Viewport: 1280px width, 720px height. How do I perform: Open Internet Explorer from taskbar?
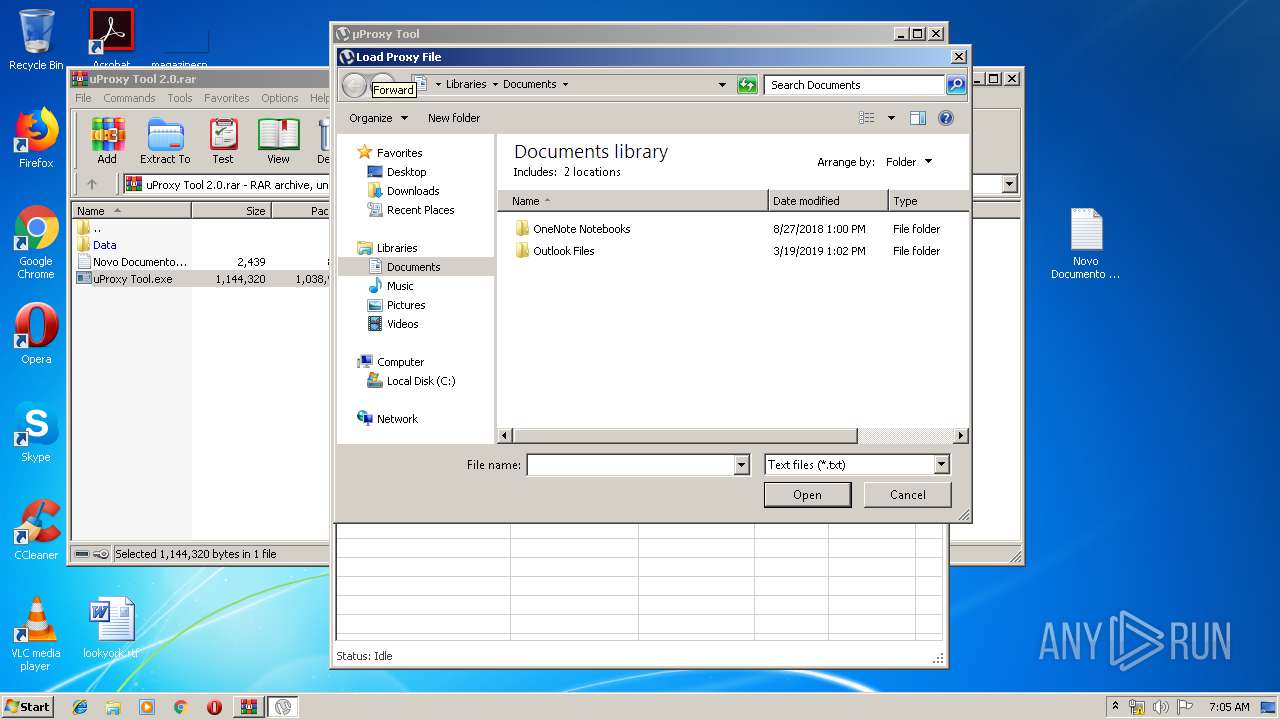80,707
